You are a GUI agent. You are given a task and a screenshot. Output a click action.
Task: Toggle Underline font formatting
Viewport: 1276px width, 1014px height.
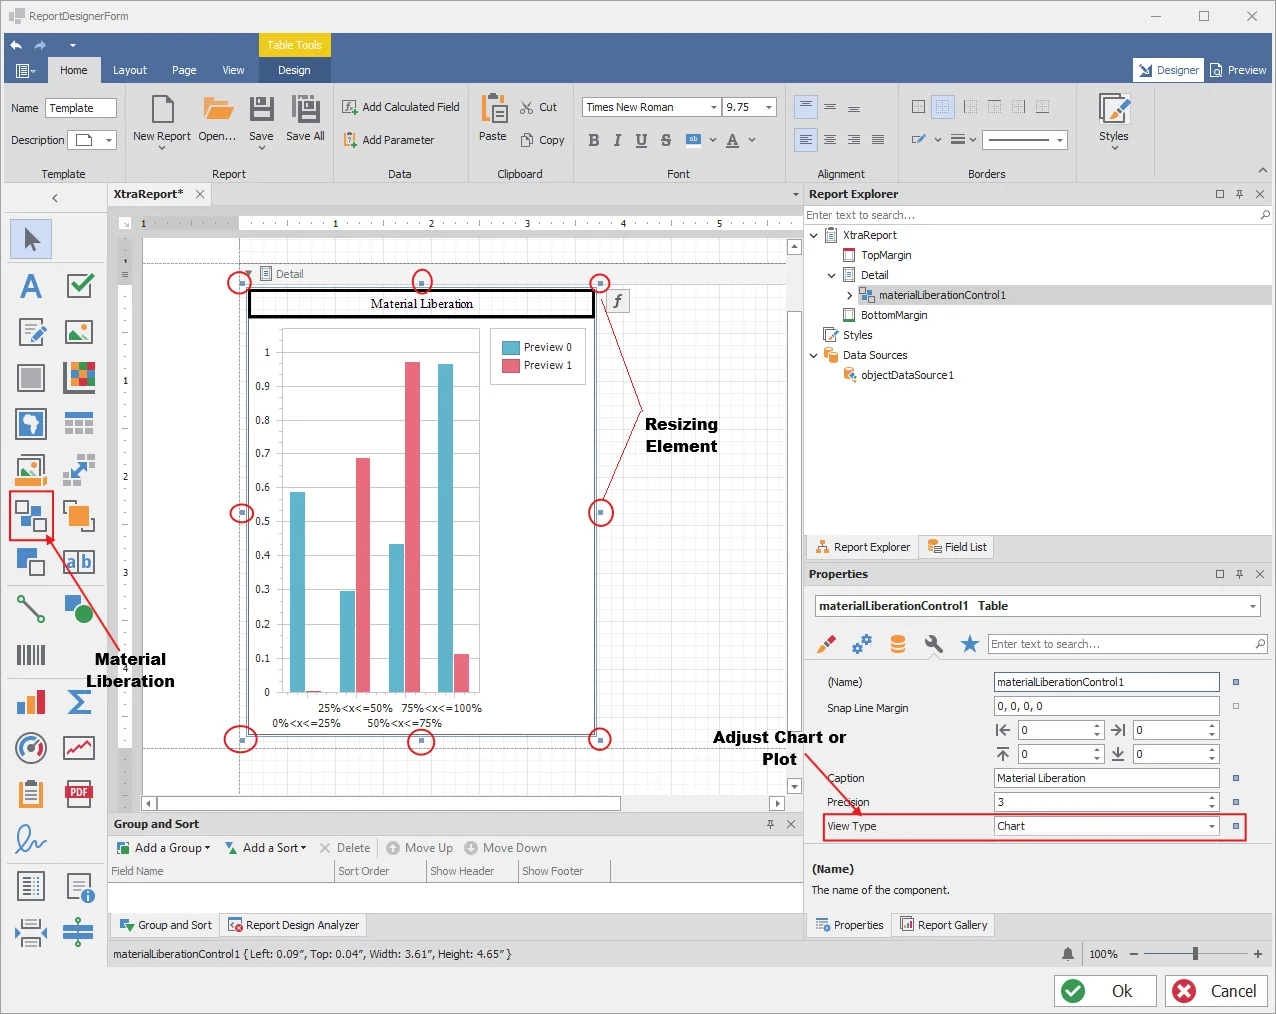(x=641, y=140)
